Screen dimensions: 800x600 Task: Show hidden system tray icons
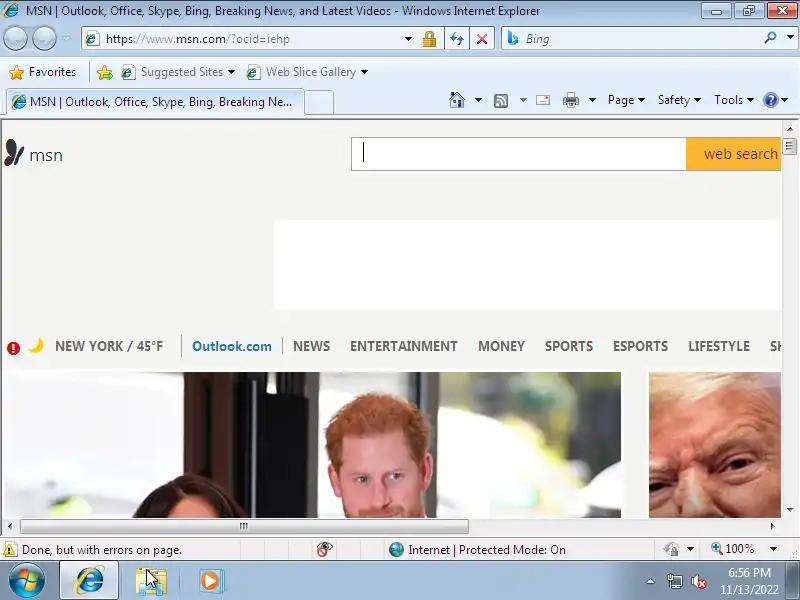coord(651,581)
